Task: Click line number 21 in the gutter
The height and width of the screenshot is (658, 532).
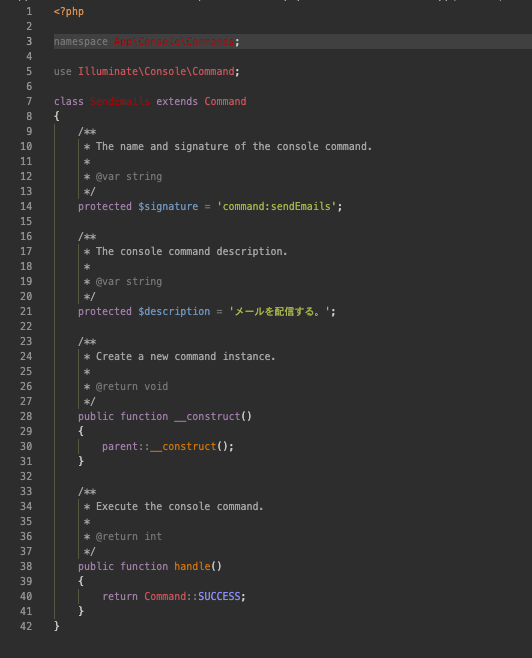Action: point(26,311)
